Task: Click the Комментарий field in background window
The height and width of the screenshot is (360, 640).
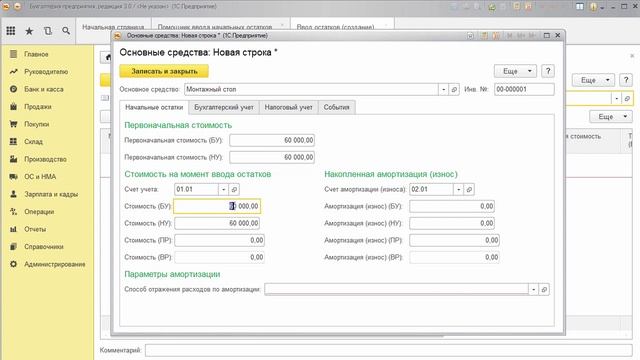Action: [x=389, y=350]
